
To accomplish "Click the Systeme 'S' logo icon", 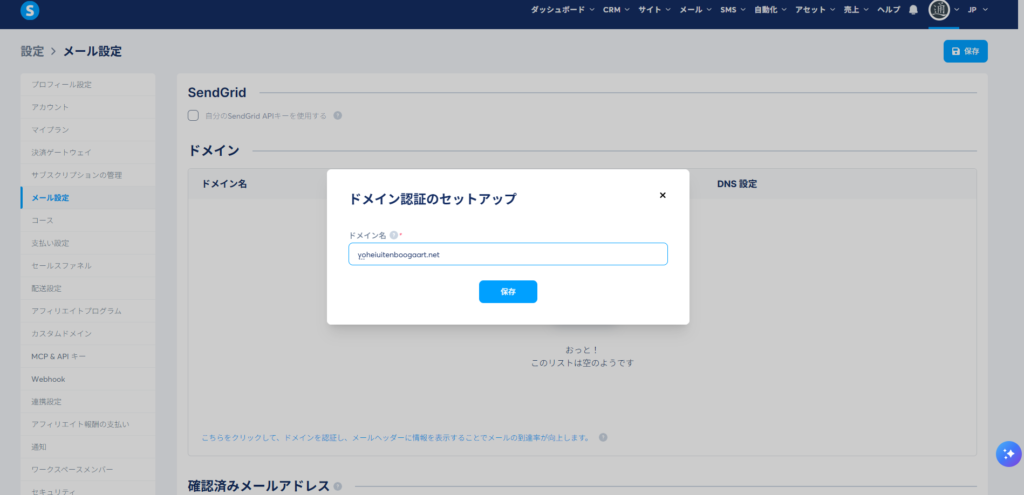I will pyautogui.click(x=29, y=10).
